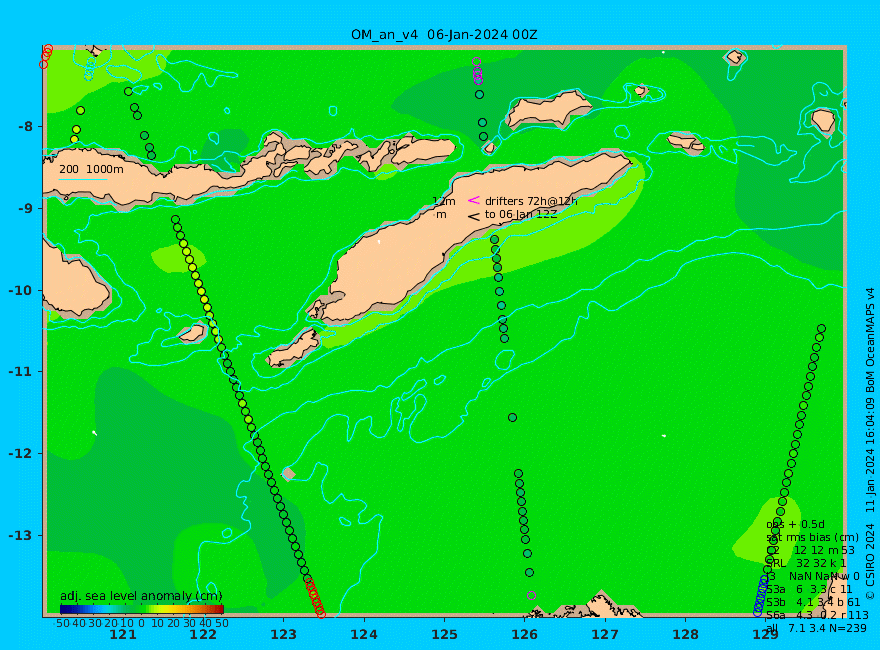Select the 'drifters 72h@12h' legend text
The width and height of the screenshot is (880, 650).
531,201
